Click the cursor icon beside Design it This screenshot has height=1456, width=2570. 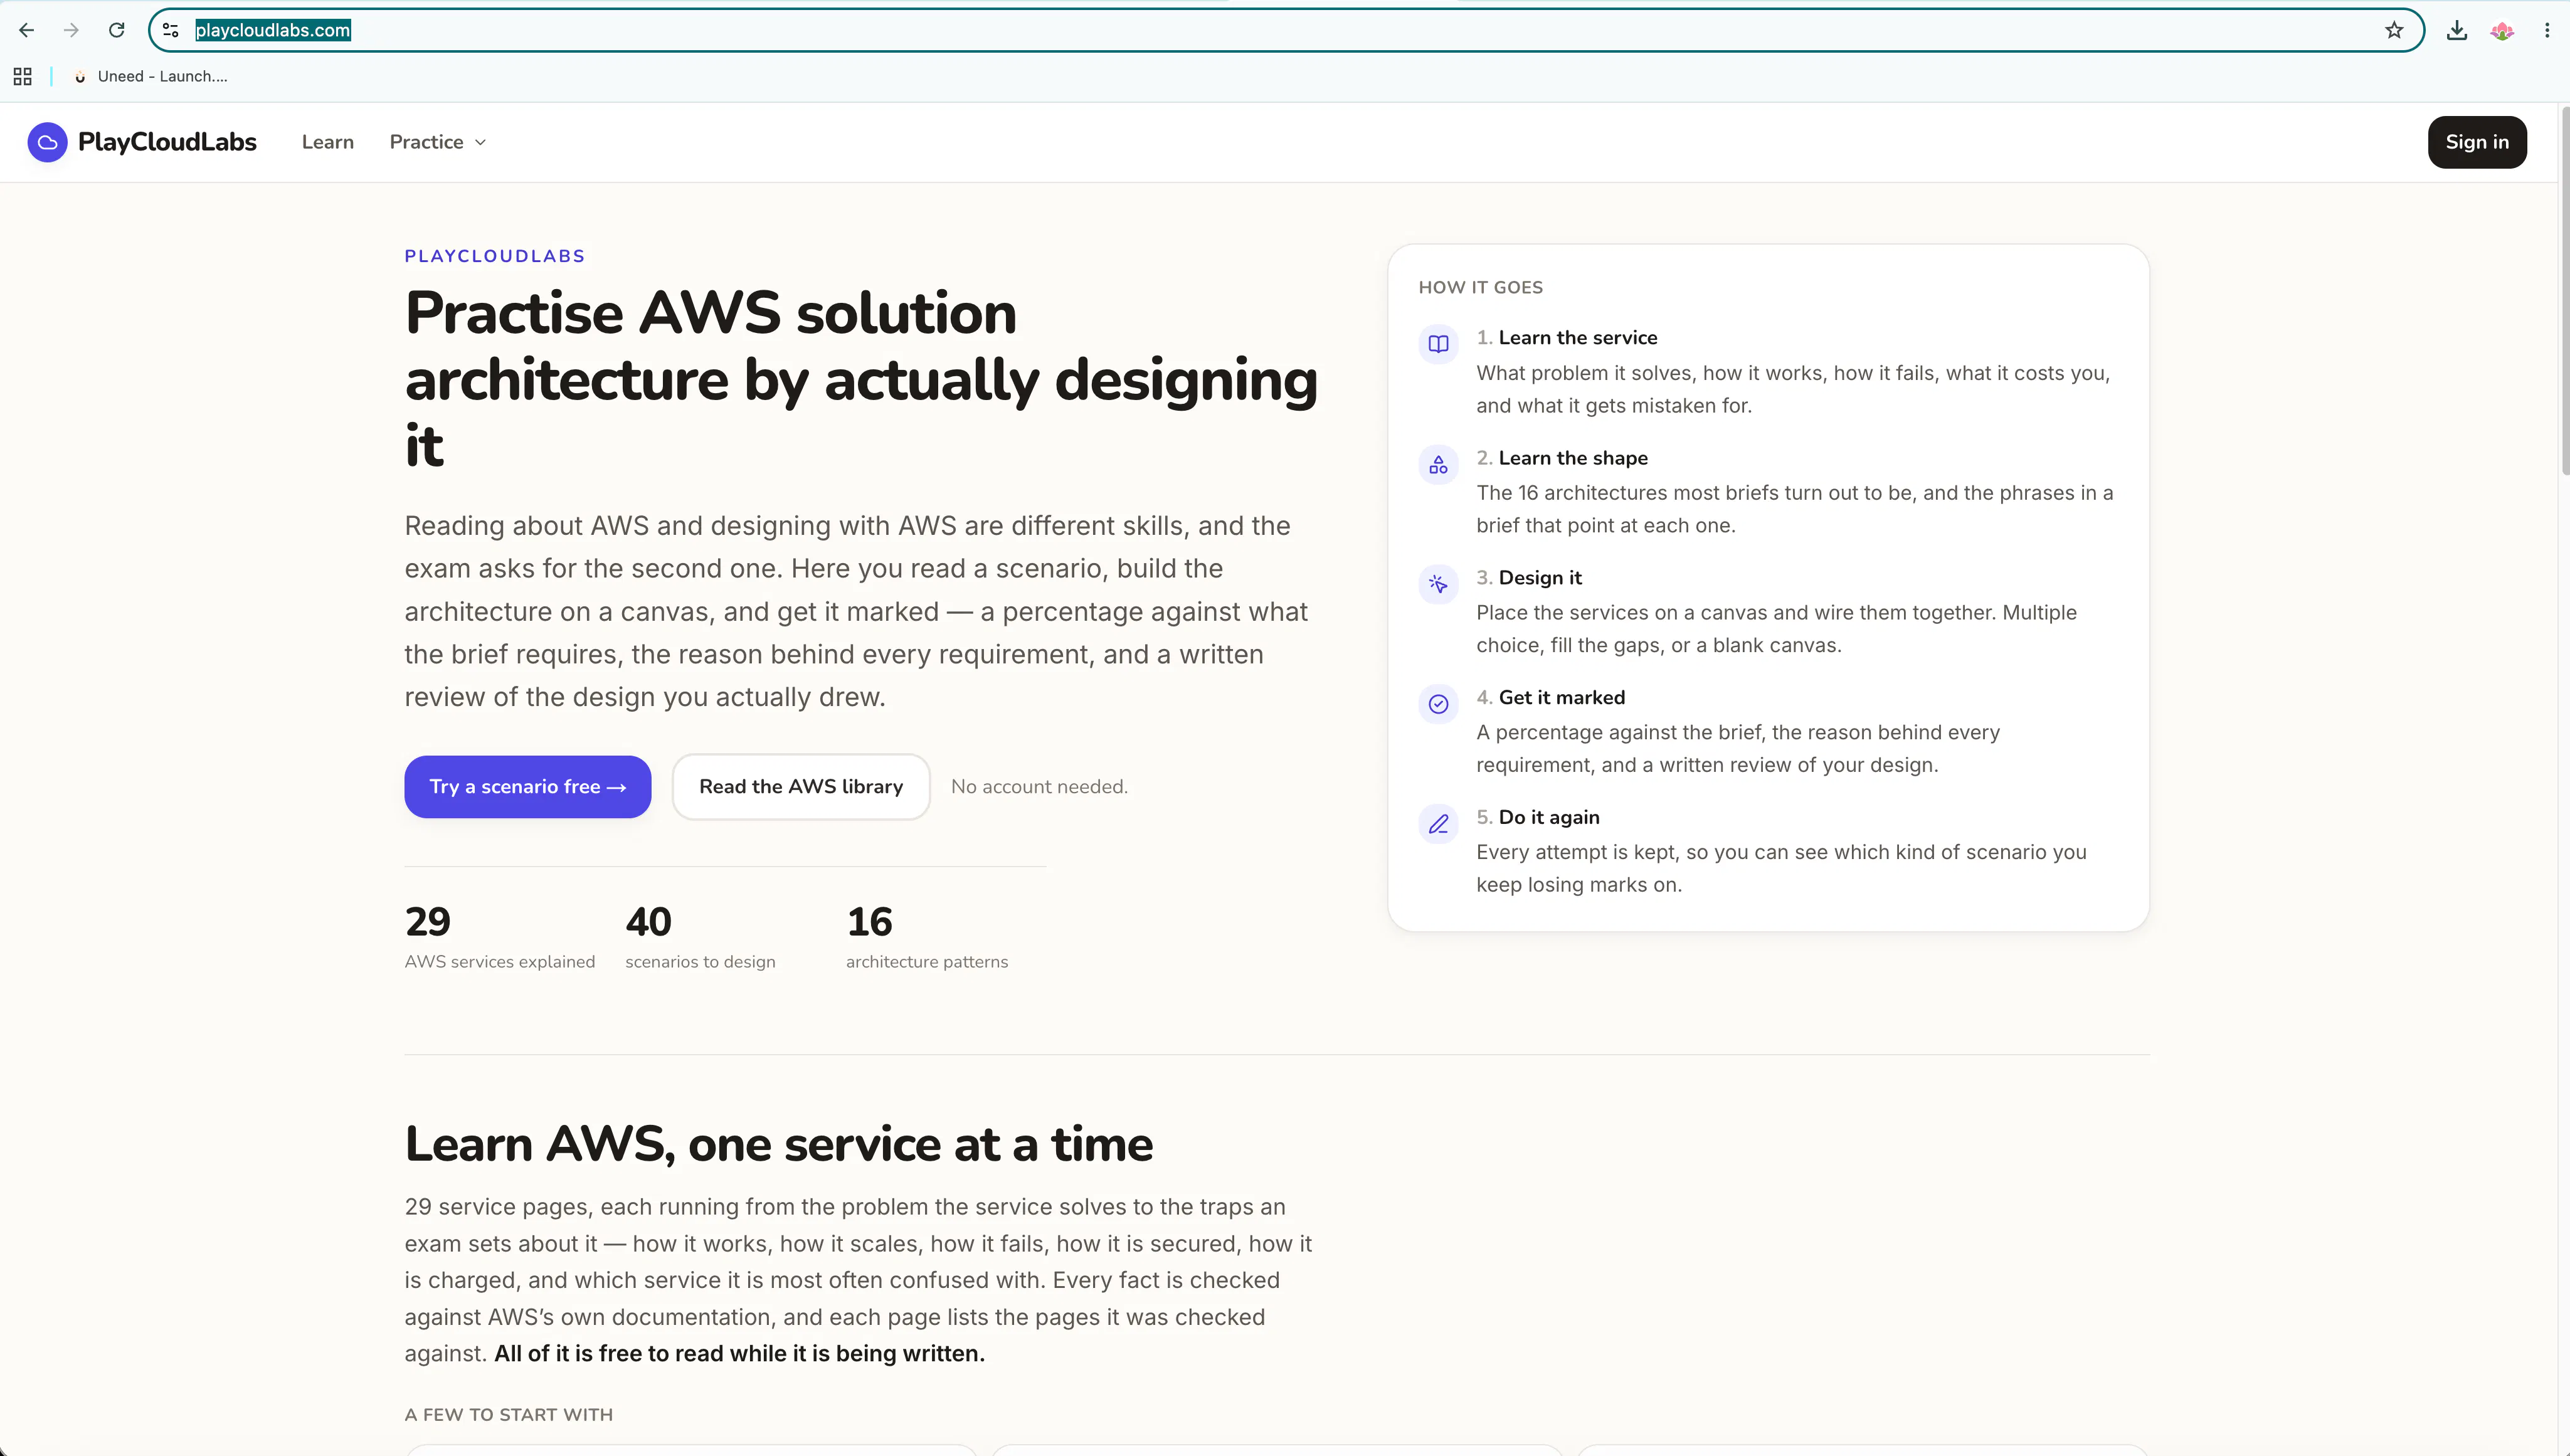pos(1438,584)
